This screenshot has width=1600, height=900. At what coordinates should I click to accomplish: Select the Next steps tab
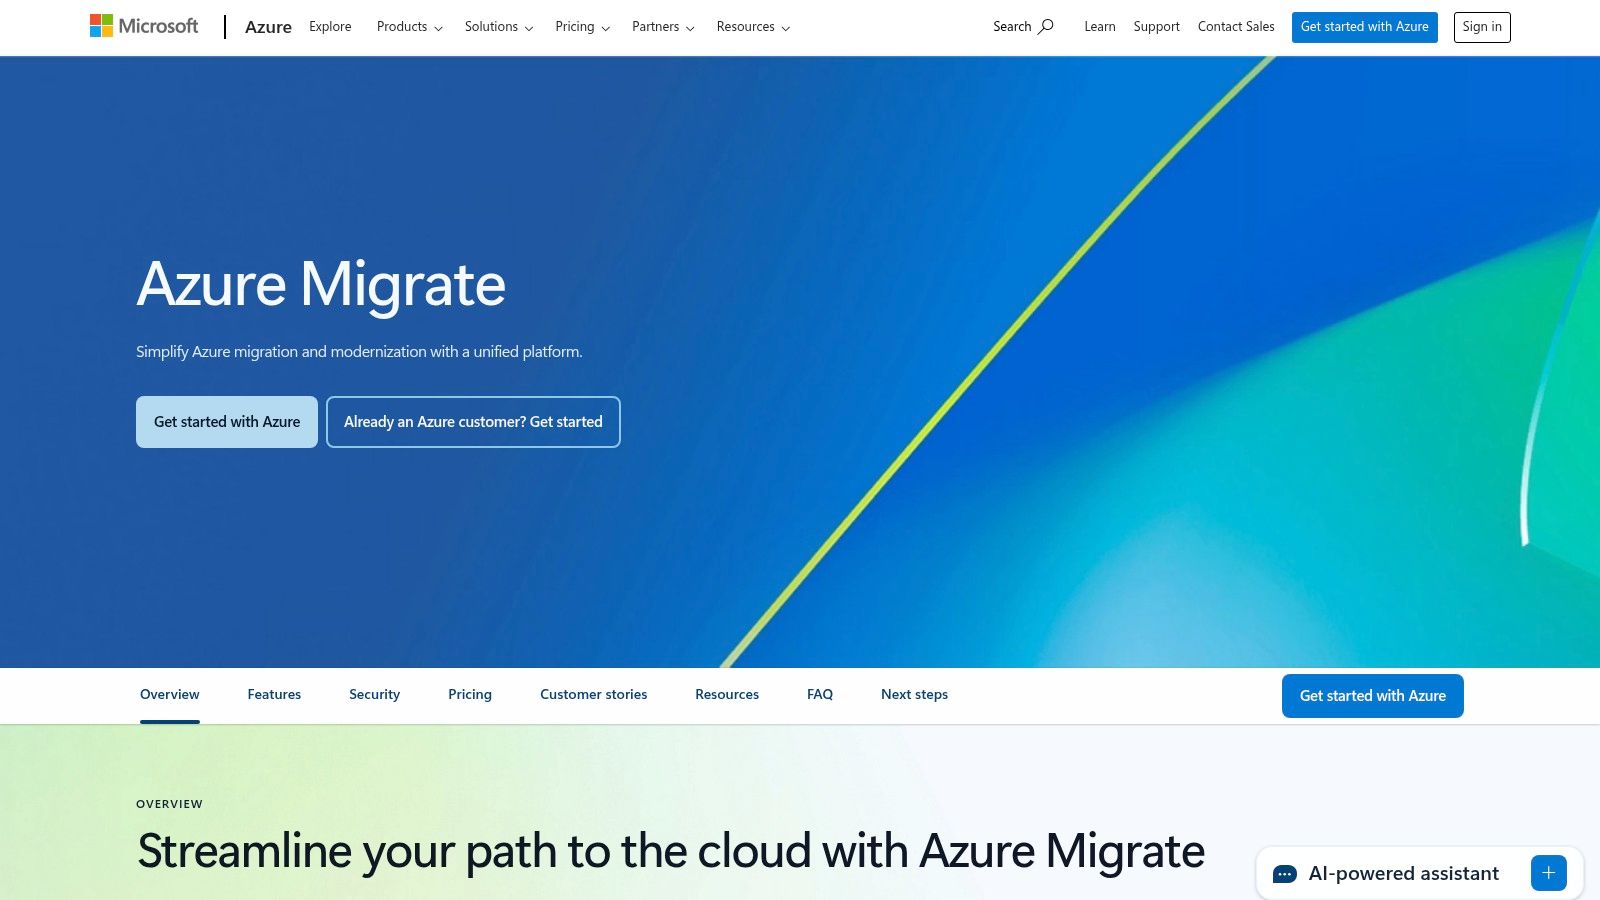913,694
